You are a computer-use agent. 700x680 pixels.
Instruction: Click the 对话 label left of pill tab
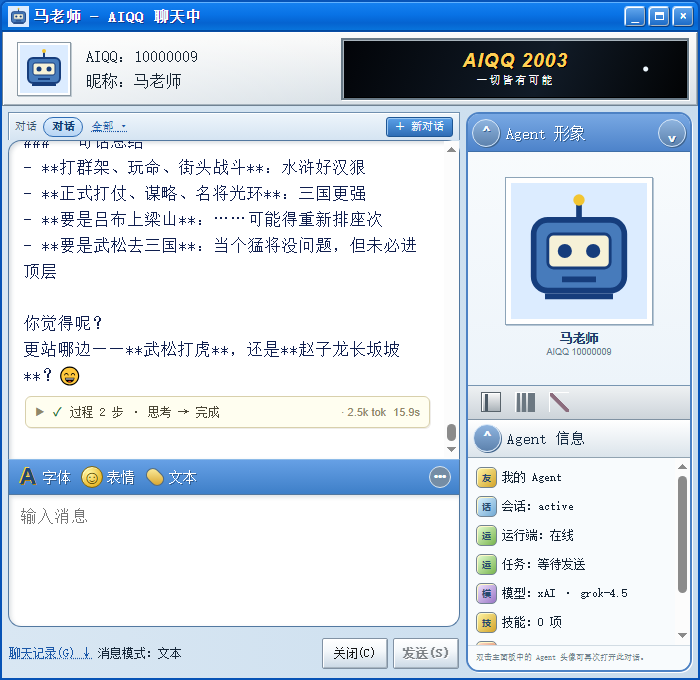point(25,126)
